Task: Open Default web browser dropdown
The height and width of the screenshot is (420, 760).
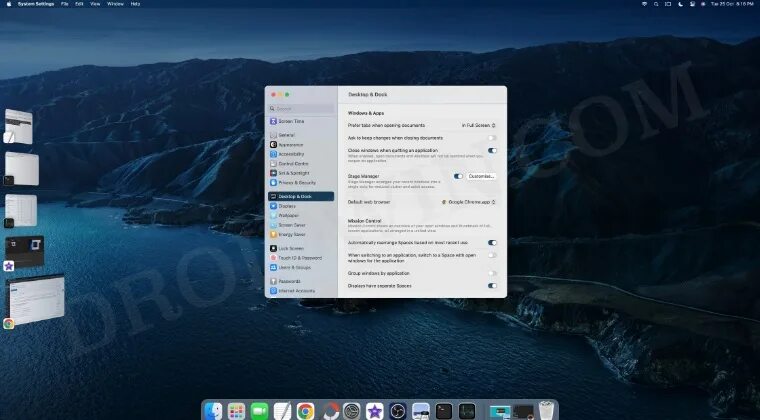Action: (x=469, y=202)
